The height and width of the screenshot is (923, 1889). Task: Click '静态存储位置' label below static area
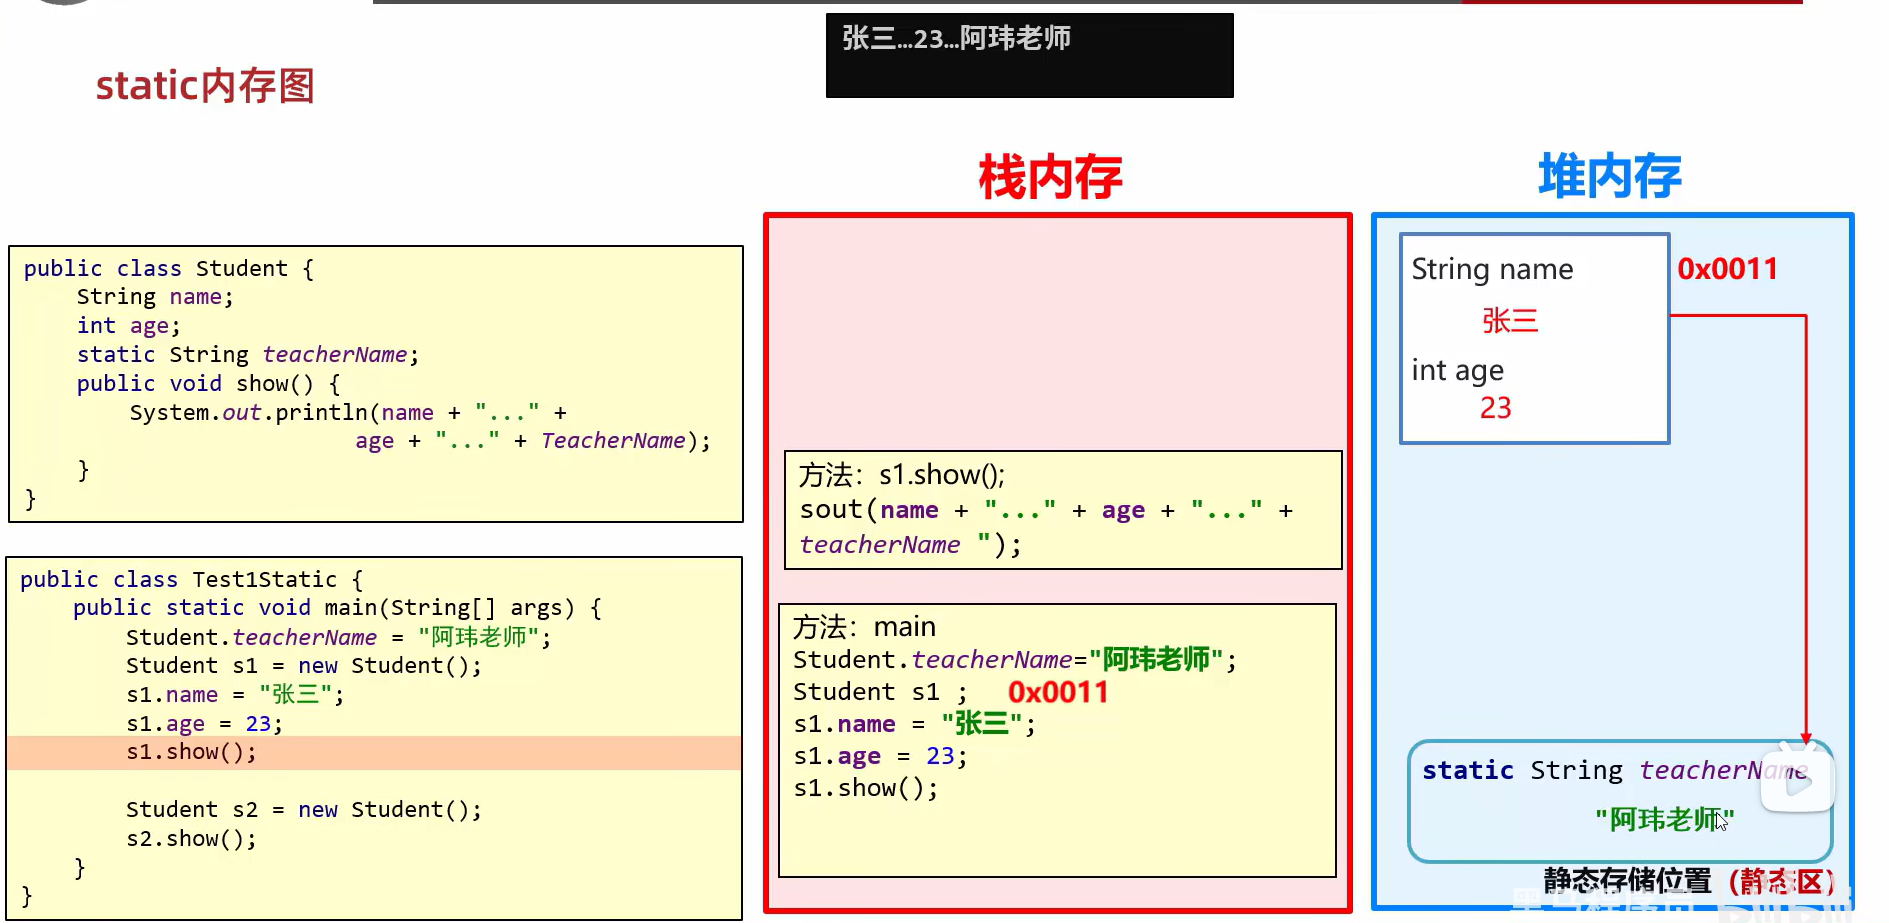pyautogui.click(x=1626, y=880)
